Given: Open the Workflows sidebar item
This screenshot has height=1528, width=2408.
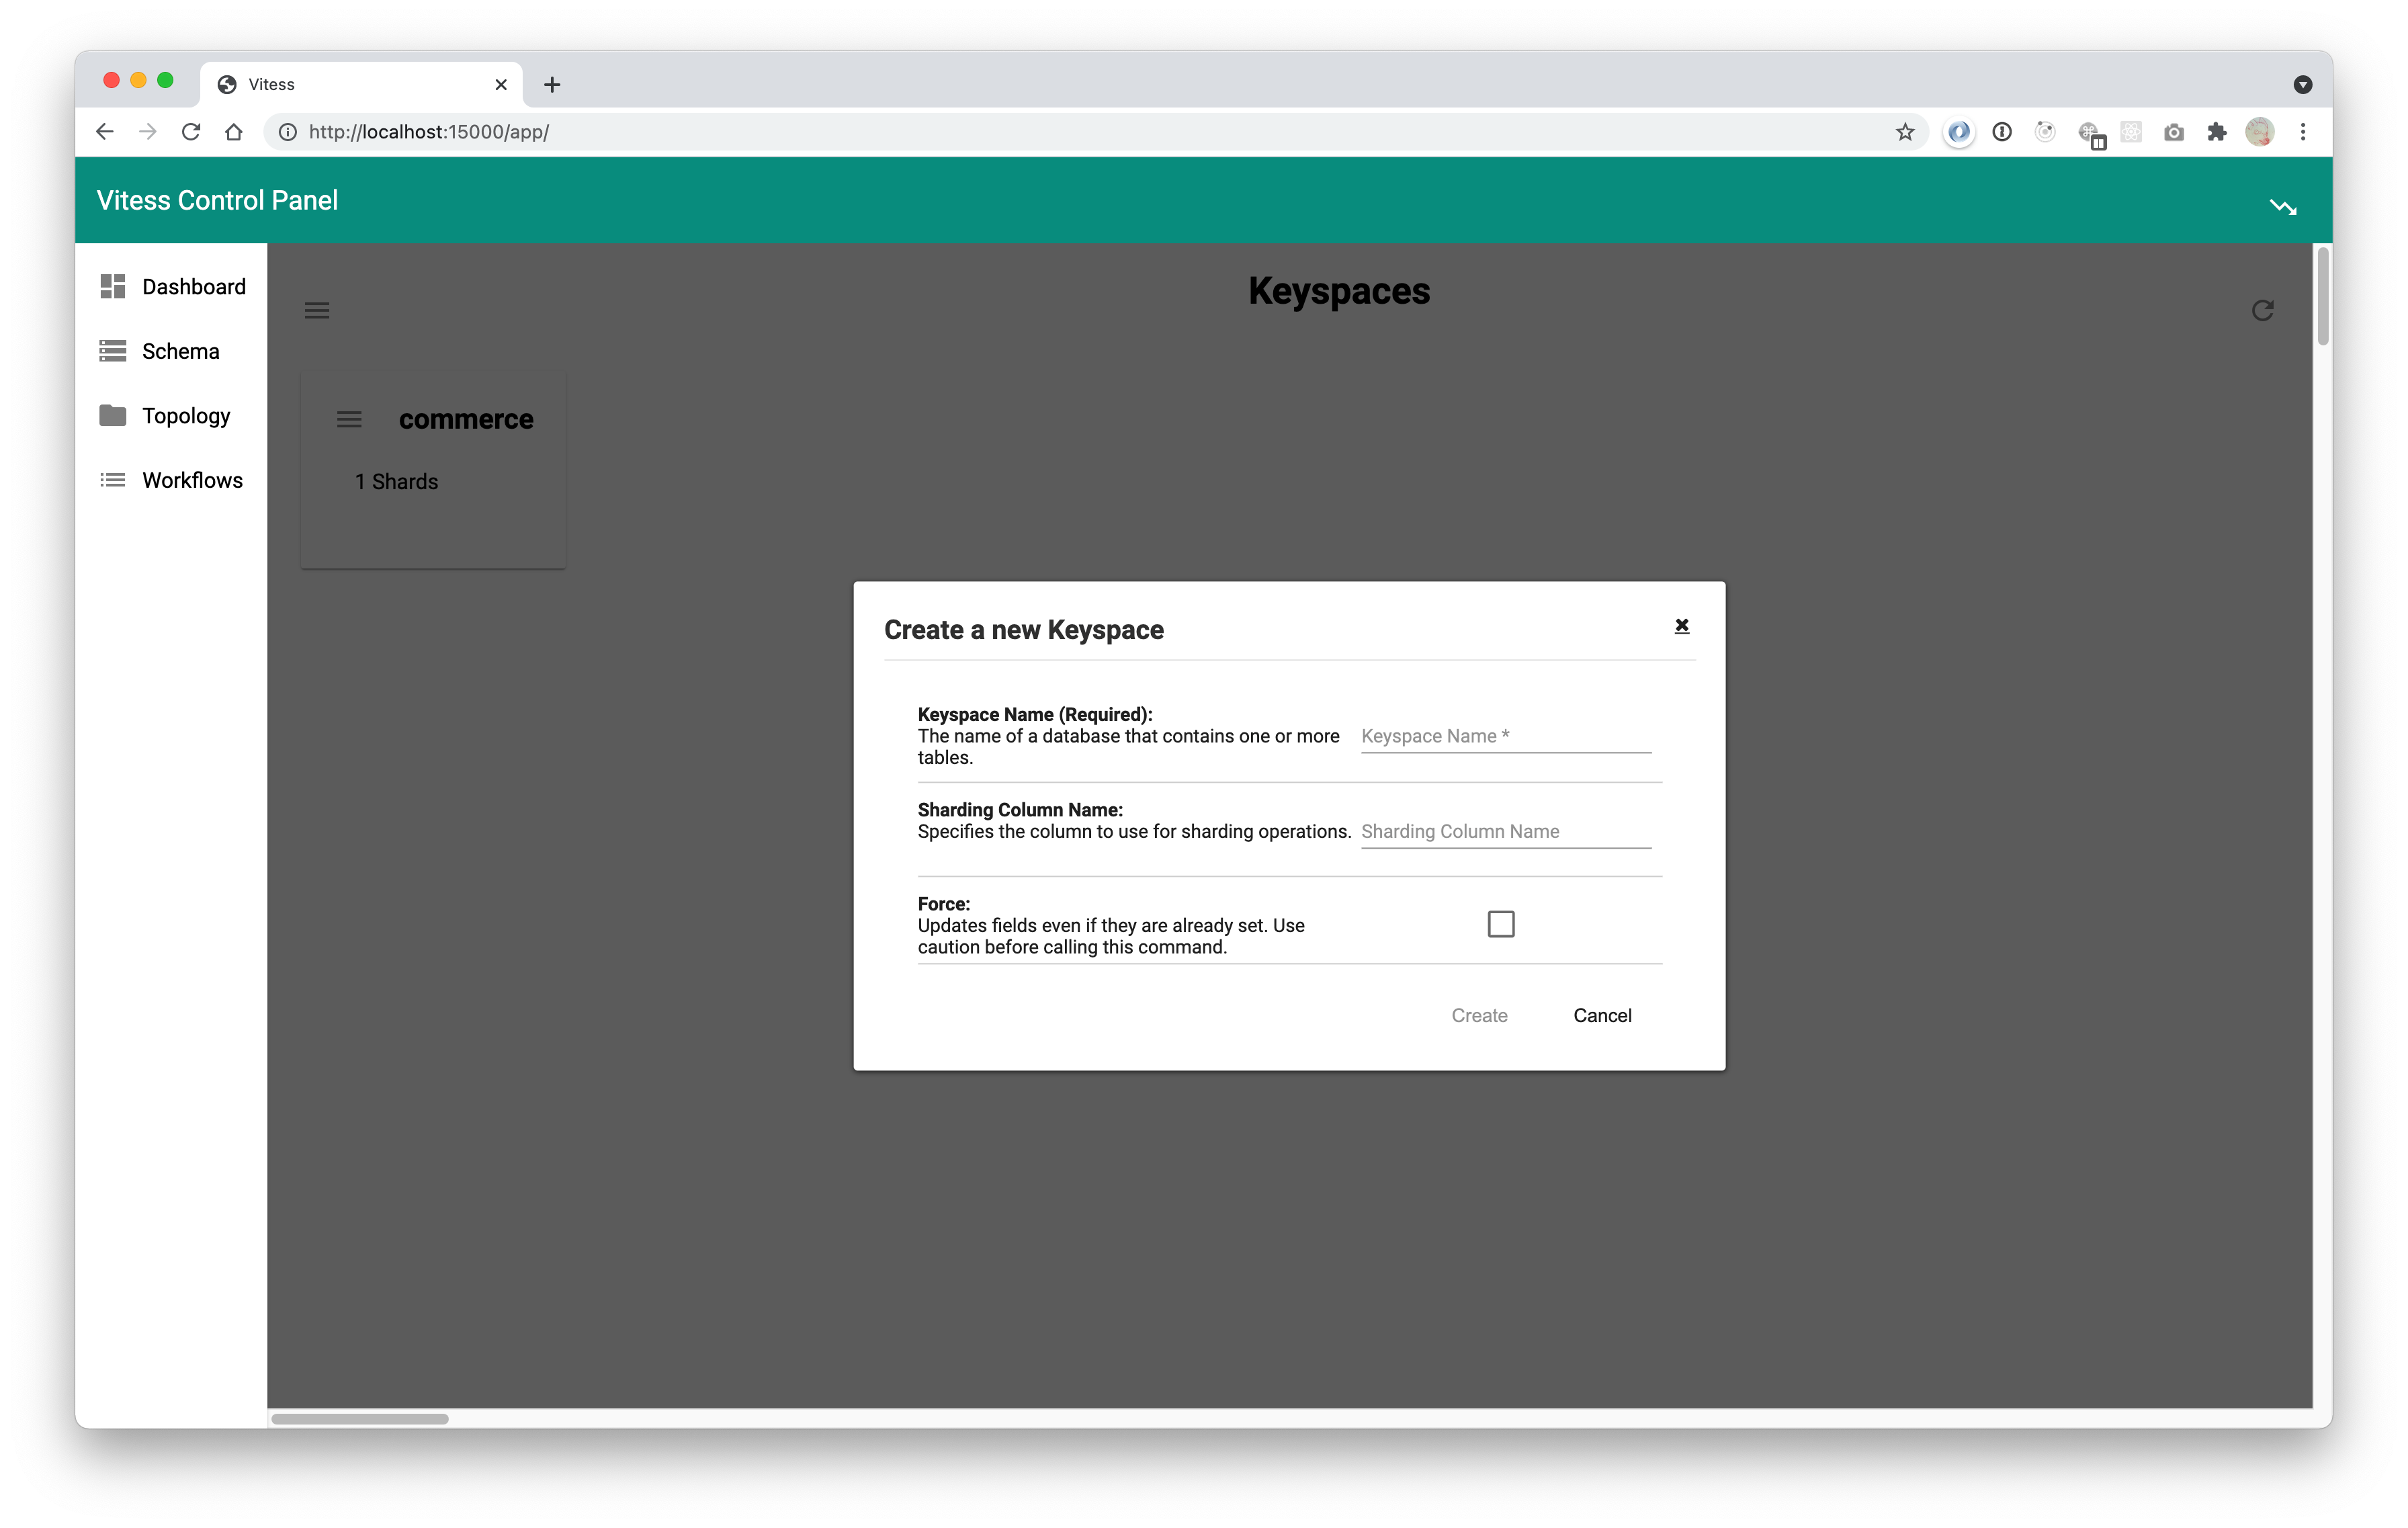Looking at the screenshot, I should [172, 480].
